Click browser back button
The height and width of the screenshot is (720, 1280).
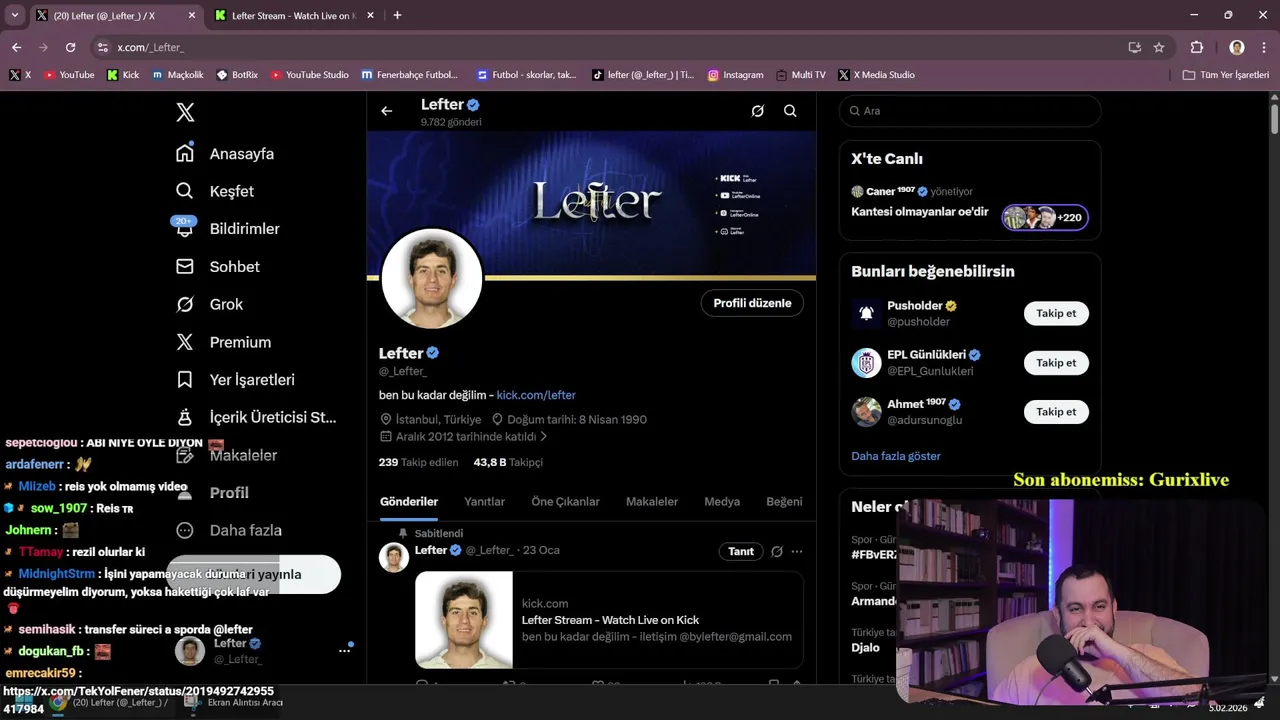(x=16, y=47)
